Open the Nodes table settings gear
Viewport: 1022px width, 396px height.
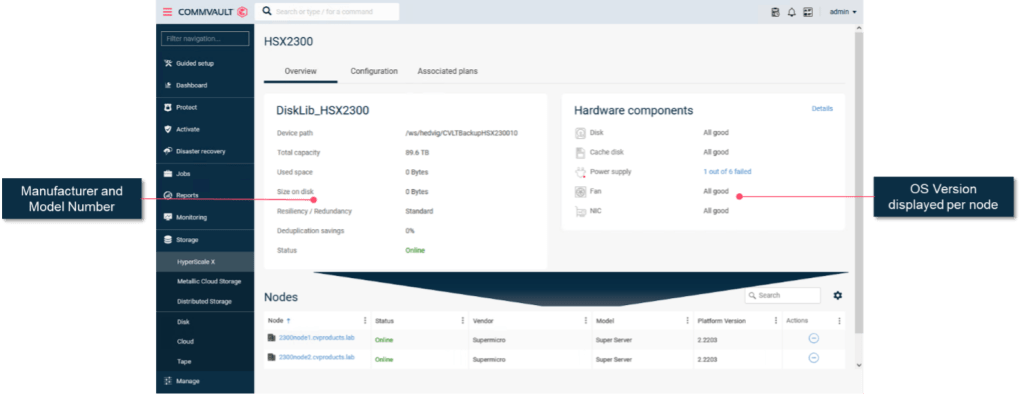[x=838, y=296]
